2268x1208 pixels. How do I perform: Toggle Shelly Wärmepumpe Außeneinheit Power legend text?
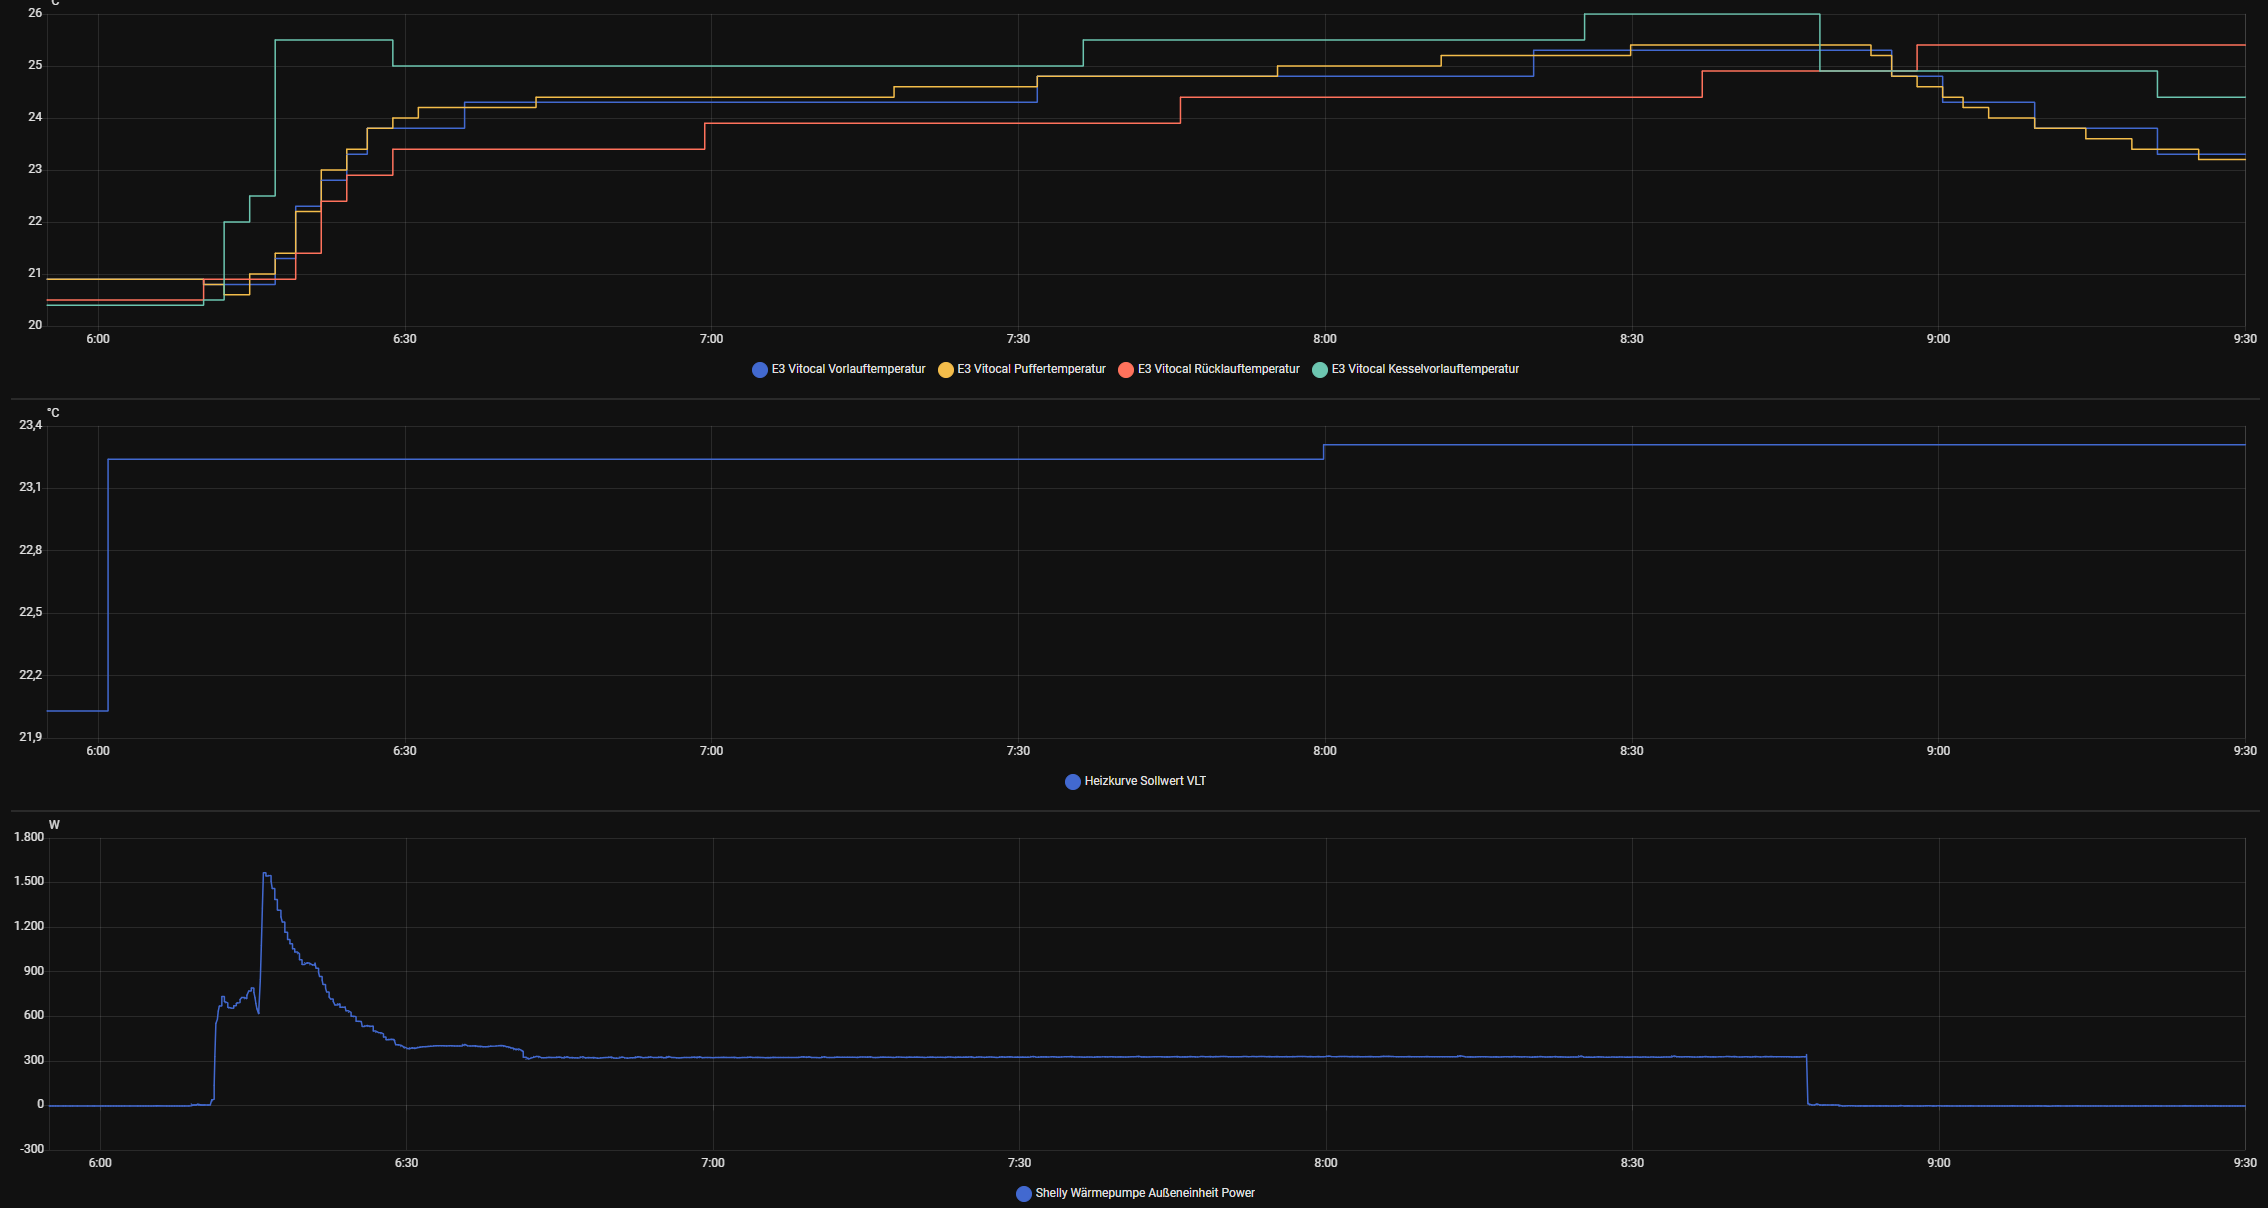point(1145,1193)
